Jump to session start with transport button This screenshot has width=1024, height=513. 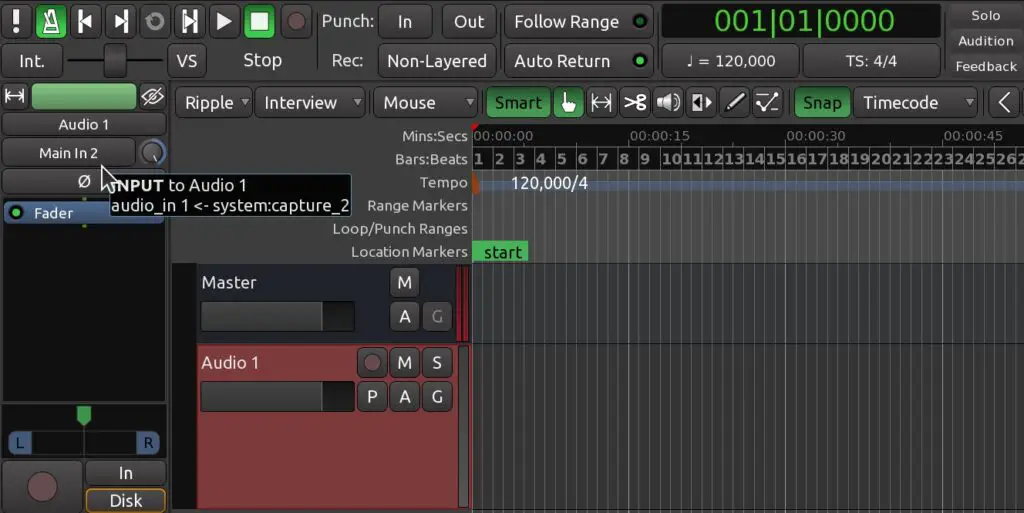(x=85, y=21)
